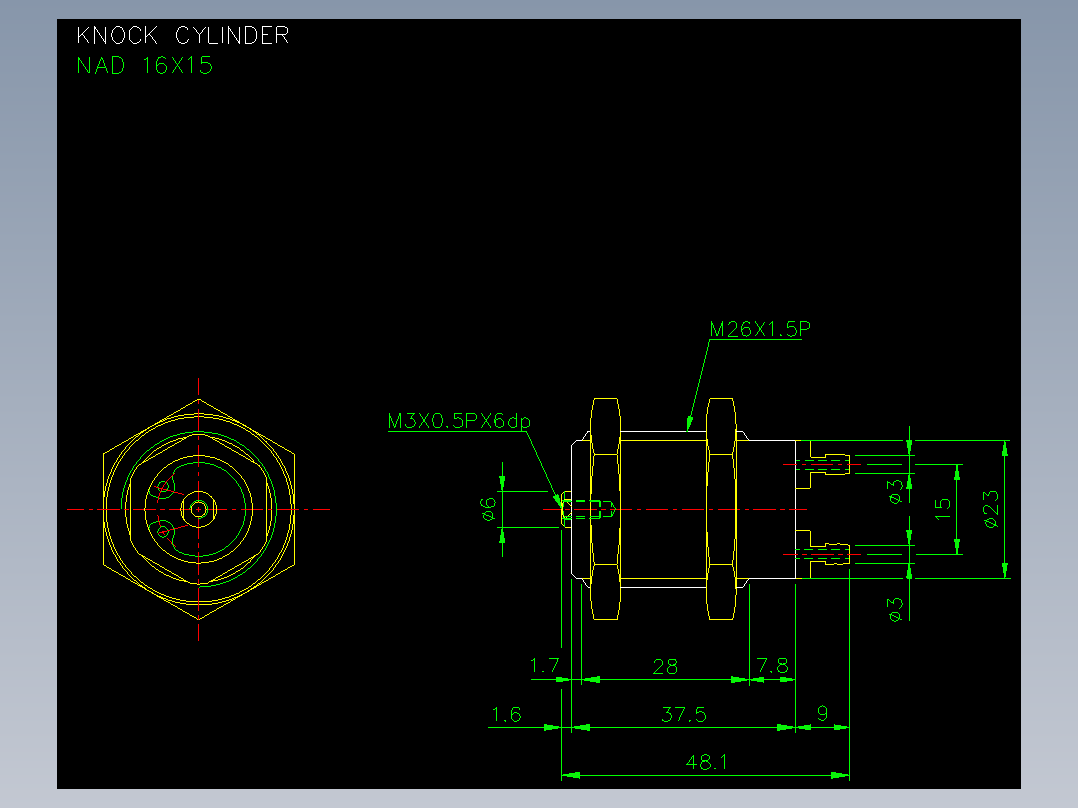Select the "1.7" dimension value
The height and width of the screenshot is (808, 1078).
click(544, 666)
